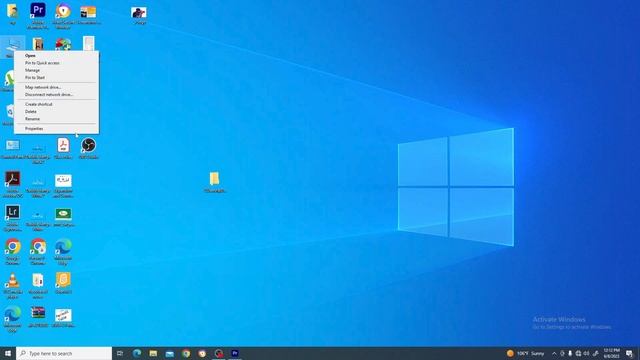Choose Disconnect network drive option
Viewport: 640px width, 360px height.
[x=49, y=95]
